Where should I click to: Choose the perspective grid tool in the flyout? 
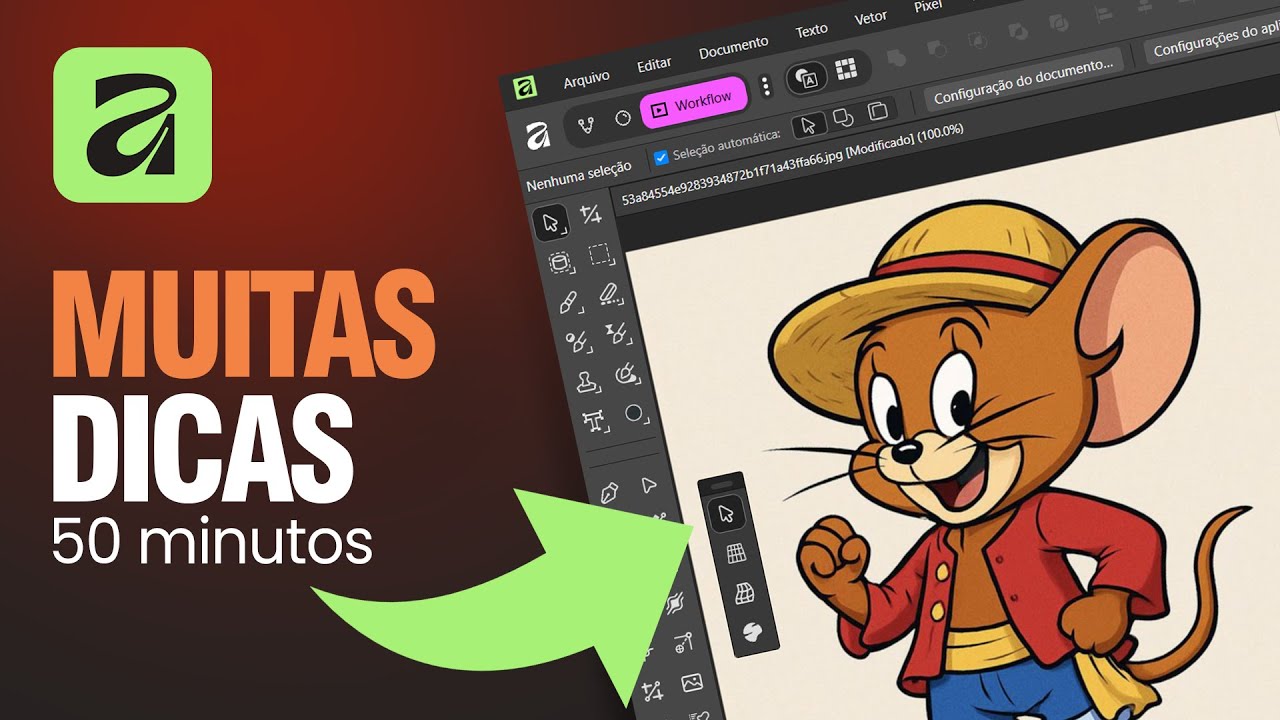pyautogui.click(x=735, y=553)
